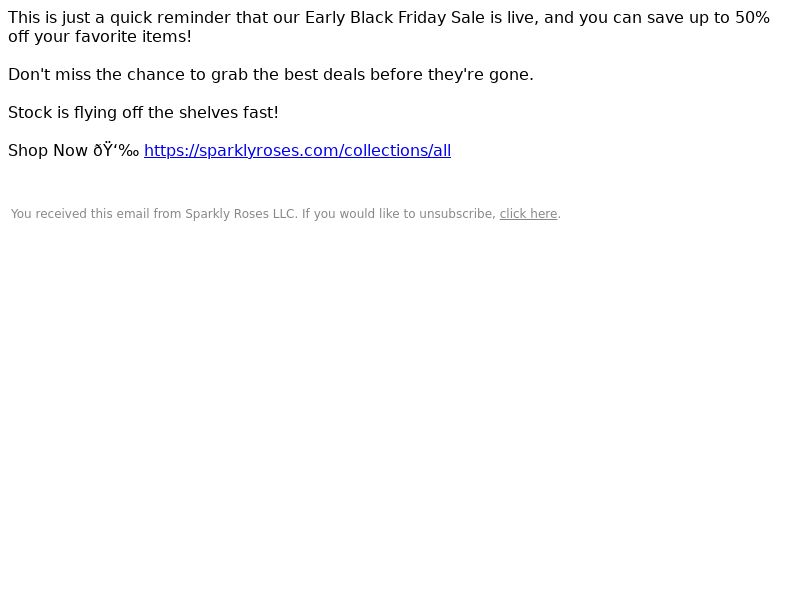Viewport: 800px width, 600px height.
Task: Select the 'Stock is flying off' sentence
Action: (143, 112)
